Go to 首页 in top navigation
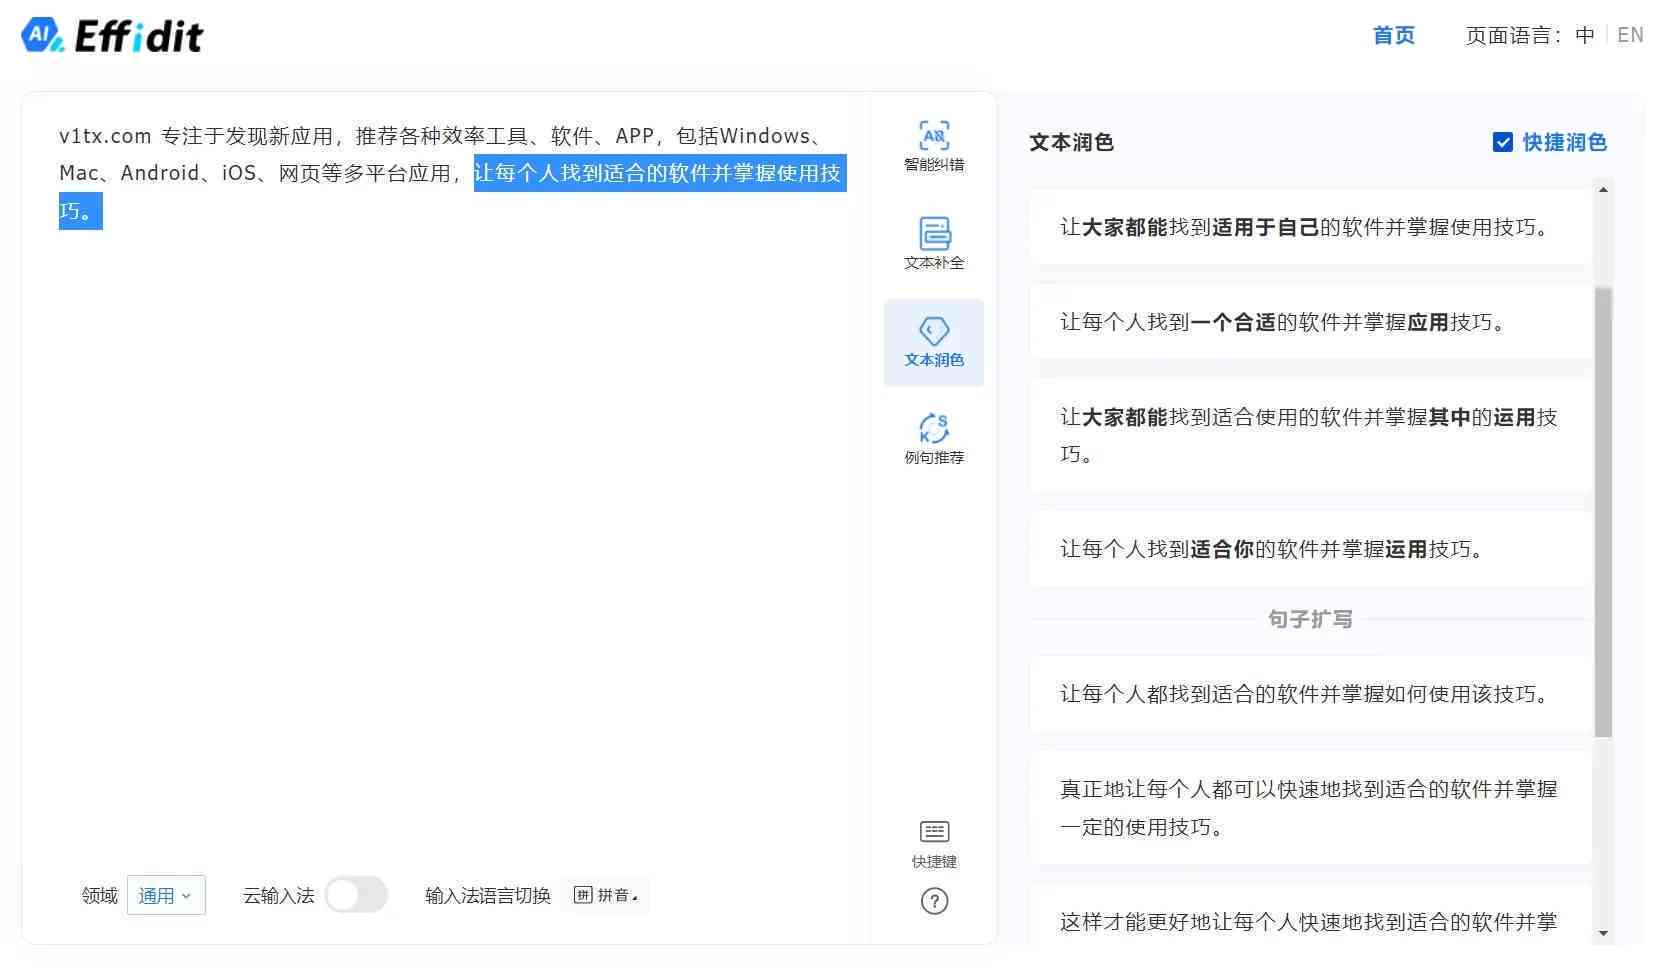The width and height of the screenshot is (1667, 965). (1393, 35)
